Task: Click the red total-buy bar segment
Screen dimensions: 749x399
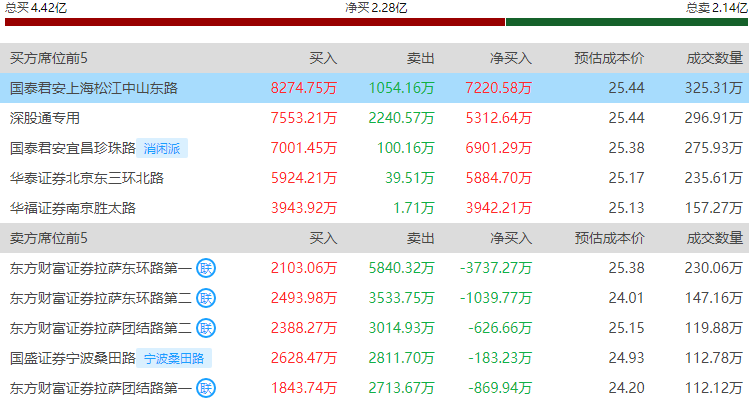Action: click(255, 22)
